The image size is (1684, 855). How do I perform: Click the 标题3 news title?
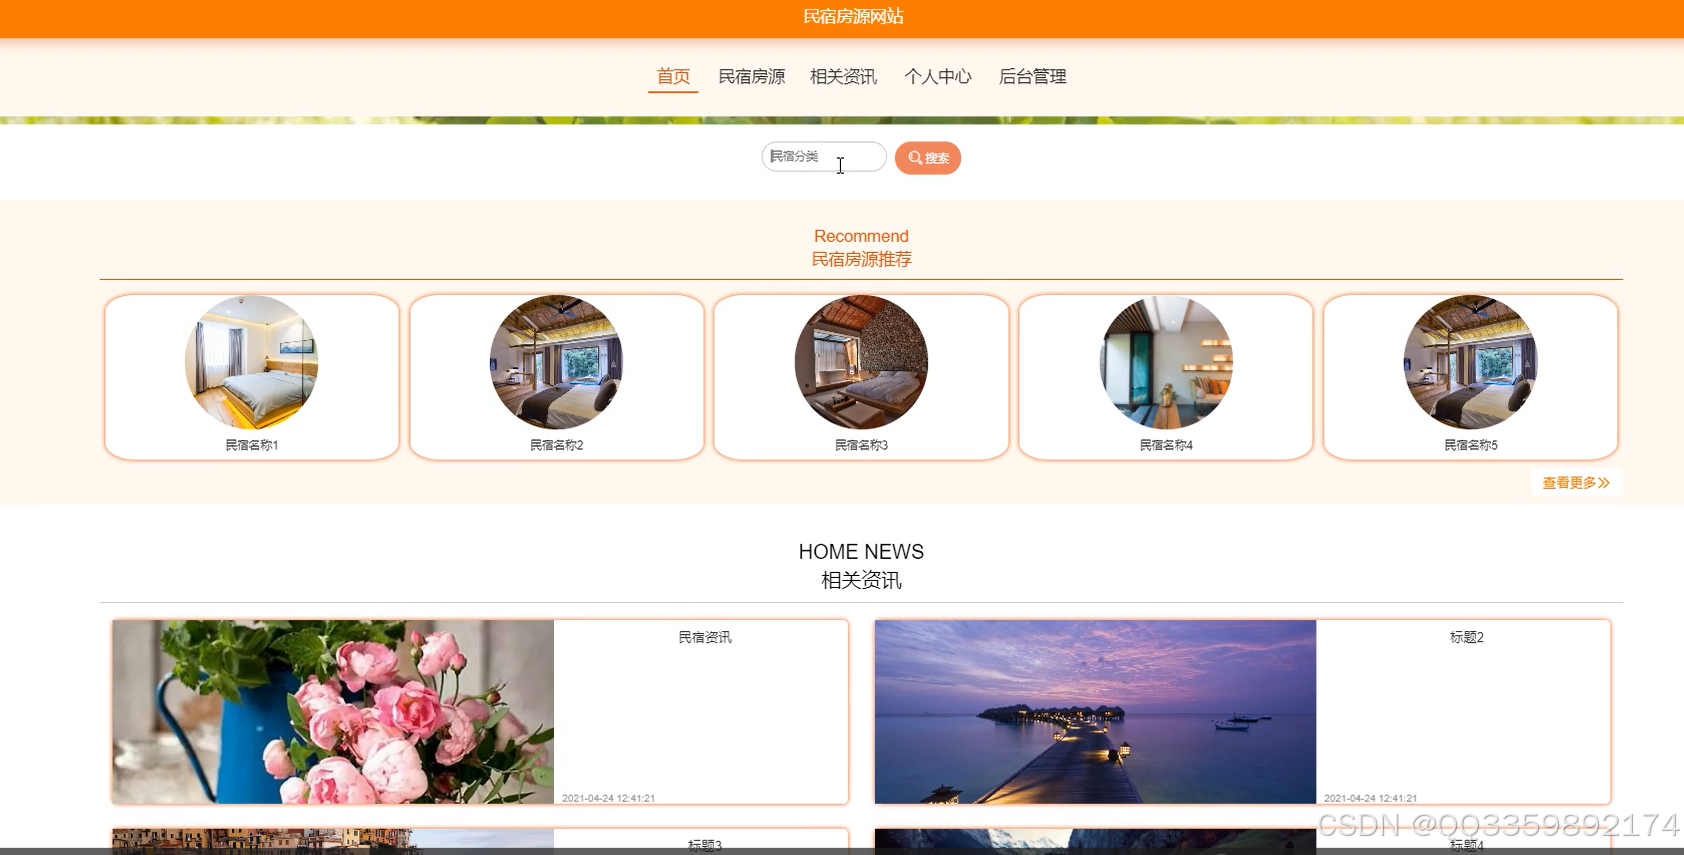[705, 845]
